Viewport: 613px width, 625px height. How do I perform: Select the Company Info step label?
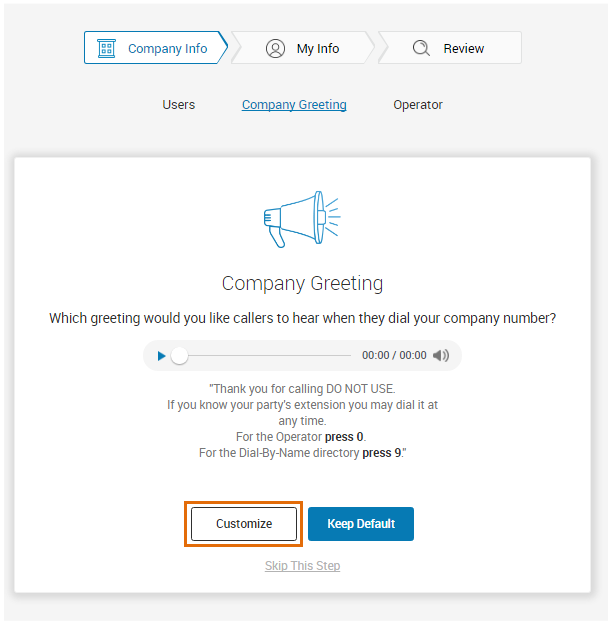tap(167, 49)
